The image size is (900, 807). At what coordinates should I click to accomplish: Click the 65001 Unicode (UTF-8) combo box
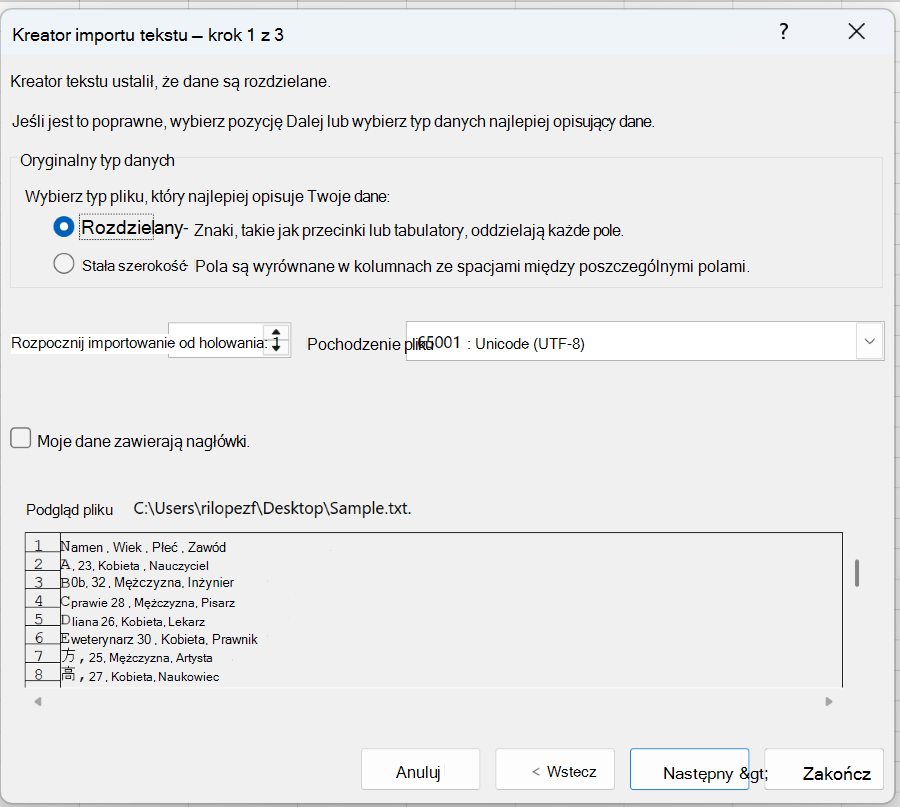click(645, 342)
